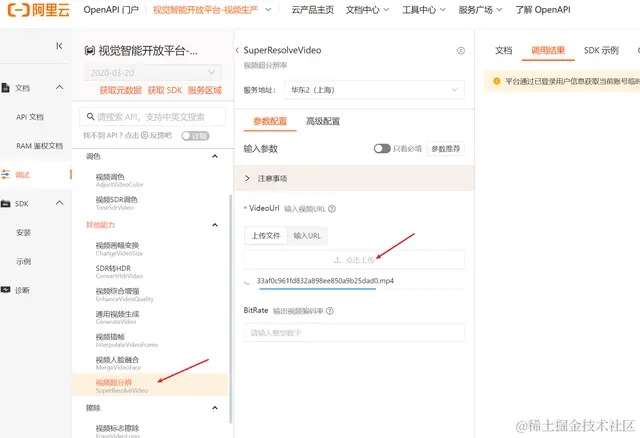
Task: Toggle the 只看必填 switch
Action: 382,149
